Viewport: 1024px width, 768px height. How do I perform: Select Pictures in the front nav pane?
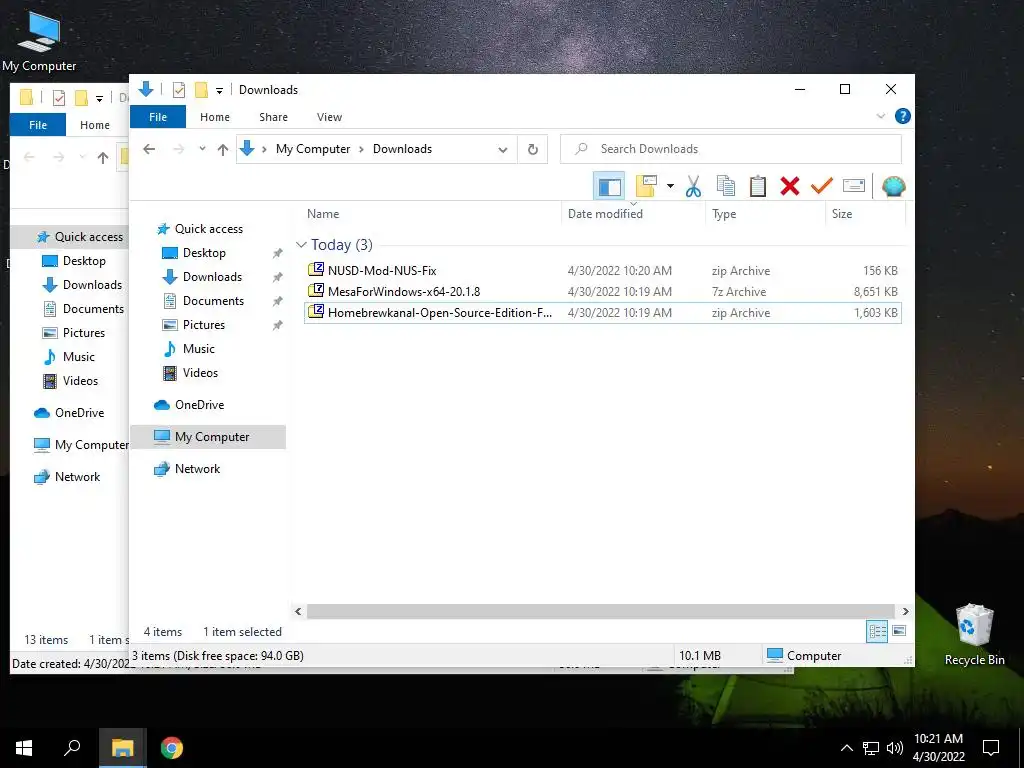click(x=203, y=325)
